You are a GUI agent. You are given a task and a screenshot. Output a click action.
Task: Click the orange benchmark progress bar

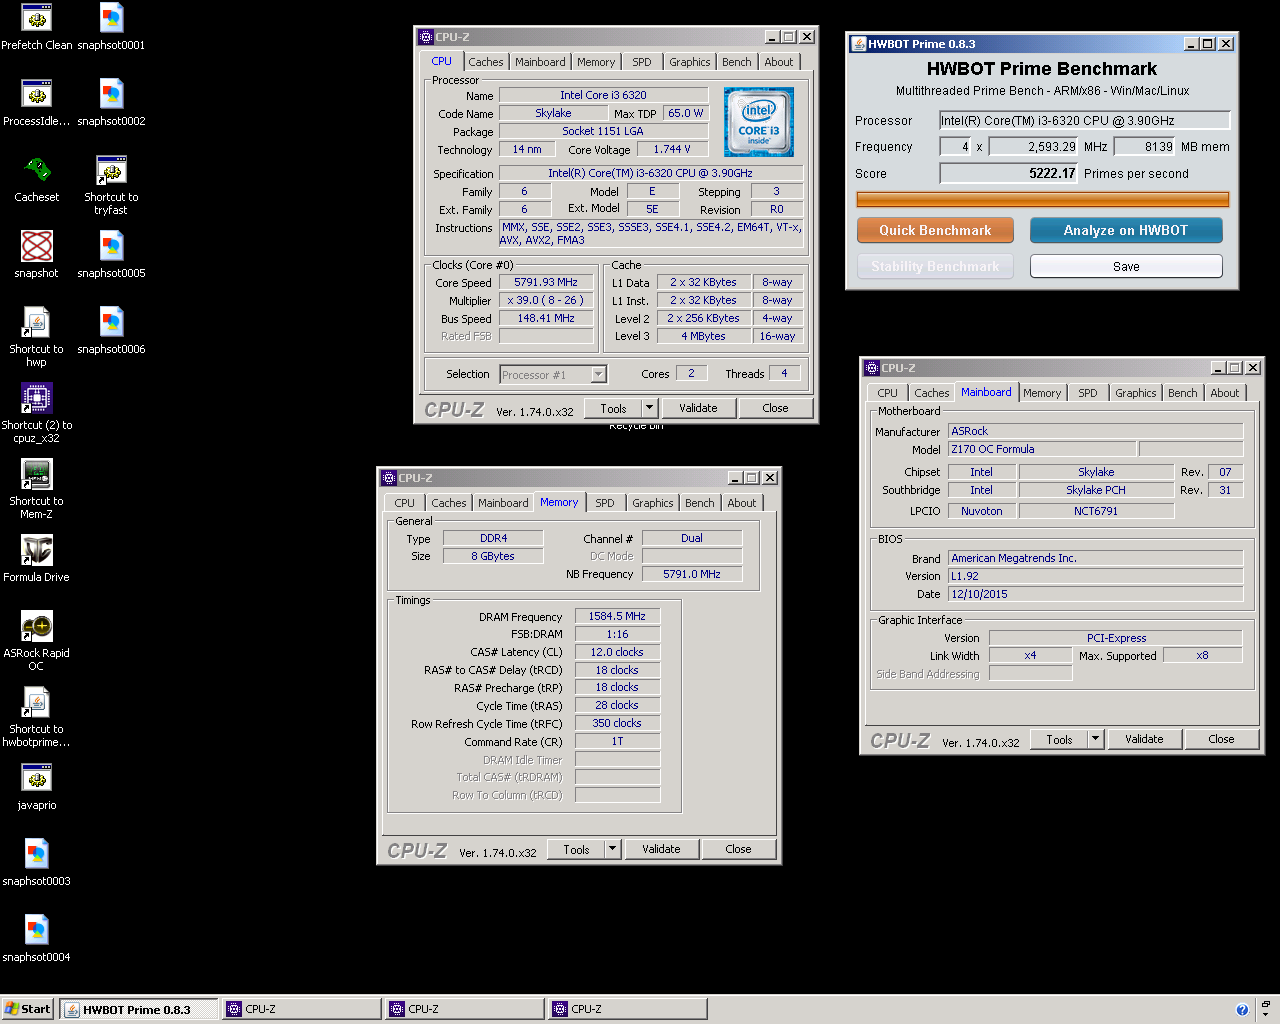[x=1043, y=199]
